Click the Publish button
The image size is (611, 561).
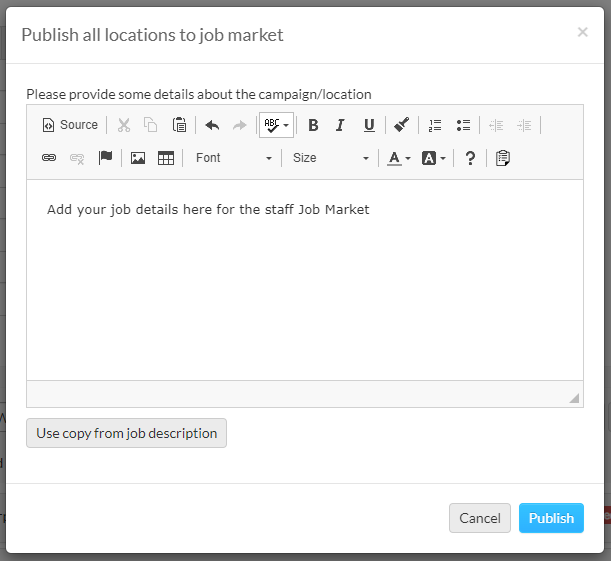point(551,518)
